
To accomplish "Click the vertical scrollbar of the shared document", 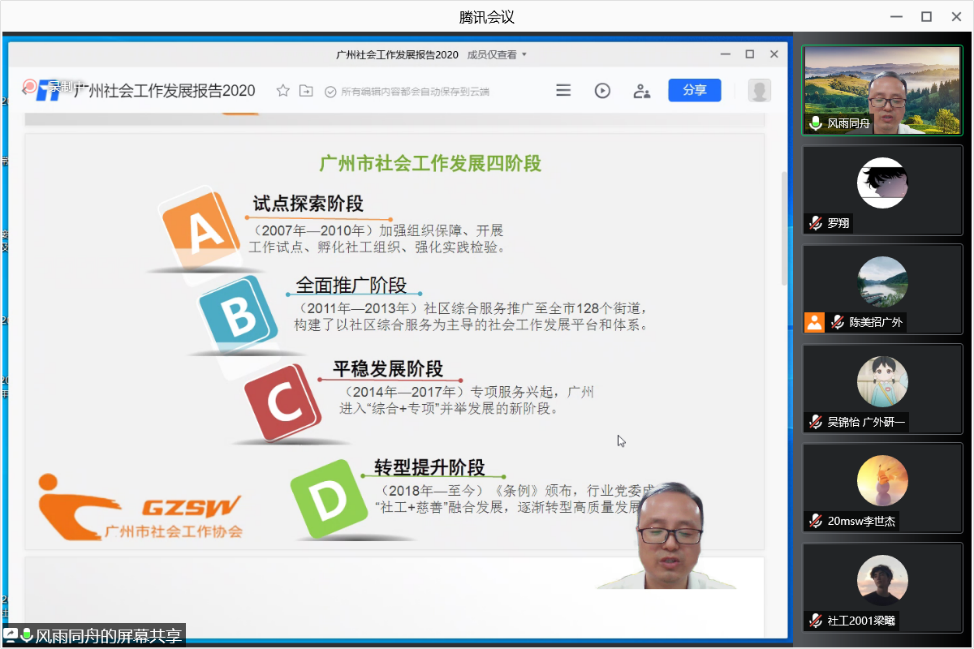I will tap(784, 230).
